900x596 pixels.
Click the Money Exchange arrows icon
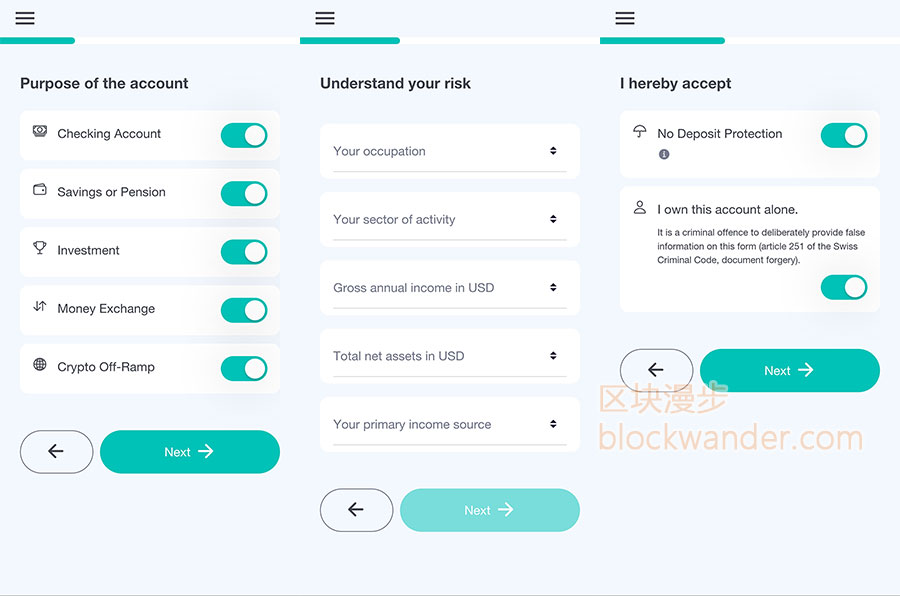point(40,306)
